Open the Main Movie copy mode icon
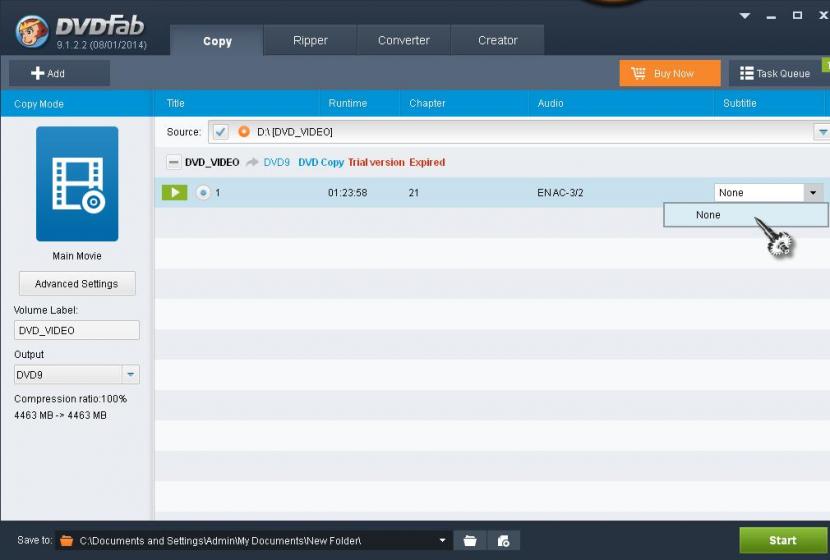 point(77,184)
